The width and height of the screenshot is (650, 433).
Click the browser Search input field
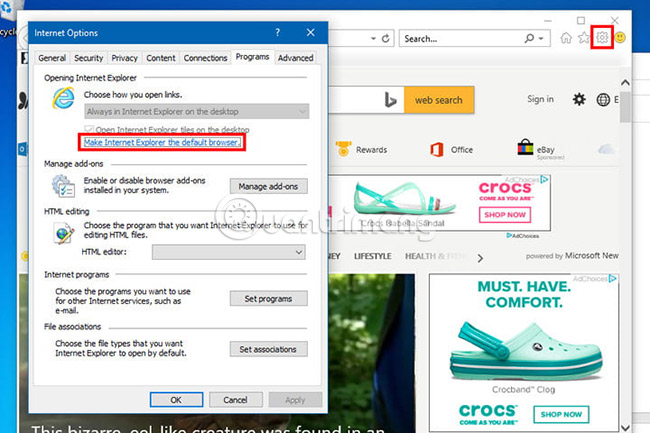(462, 39)
